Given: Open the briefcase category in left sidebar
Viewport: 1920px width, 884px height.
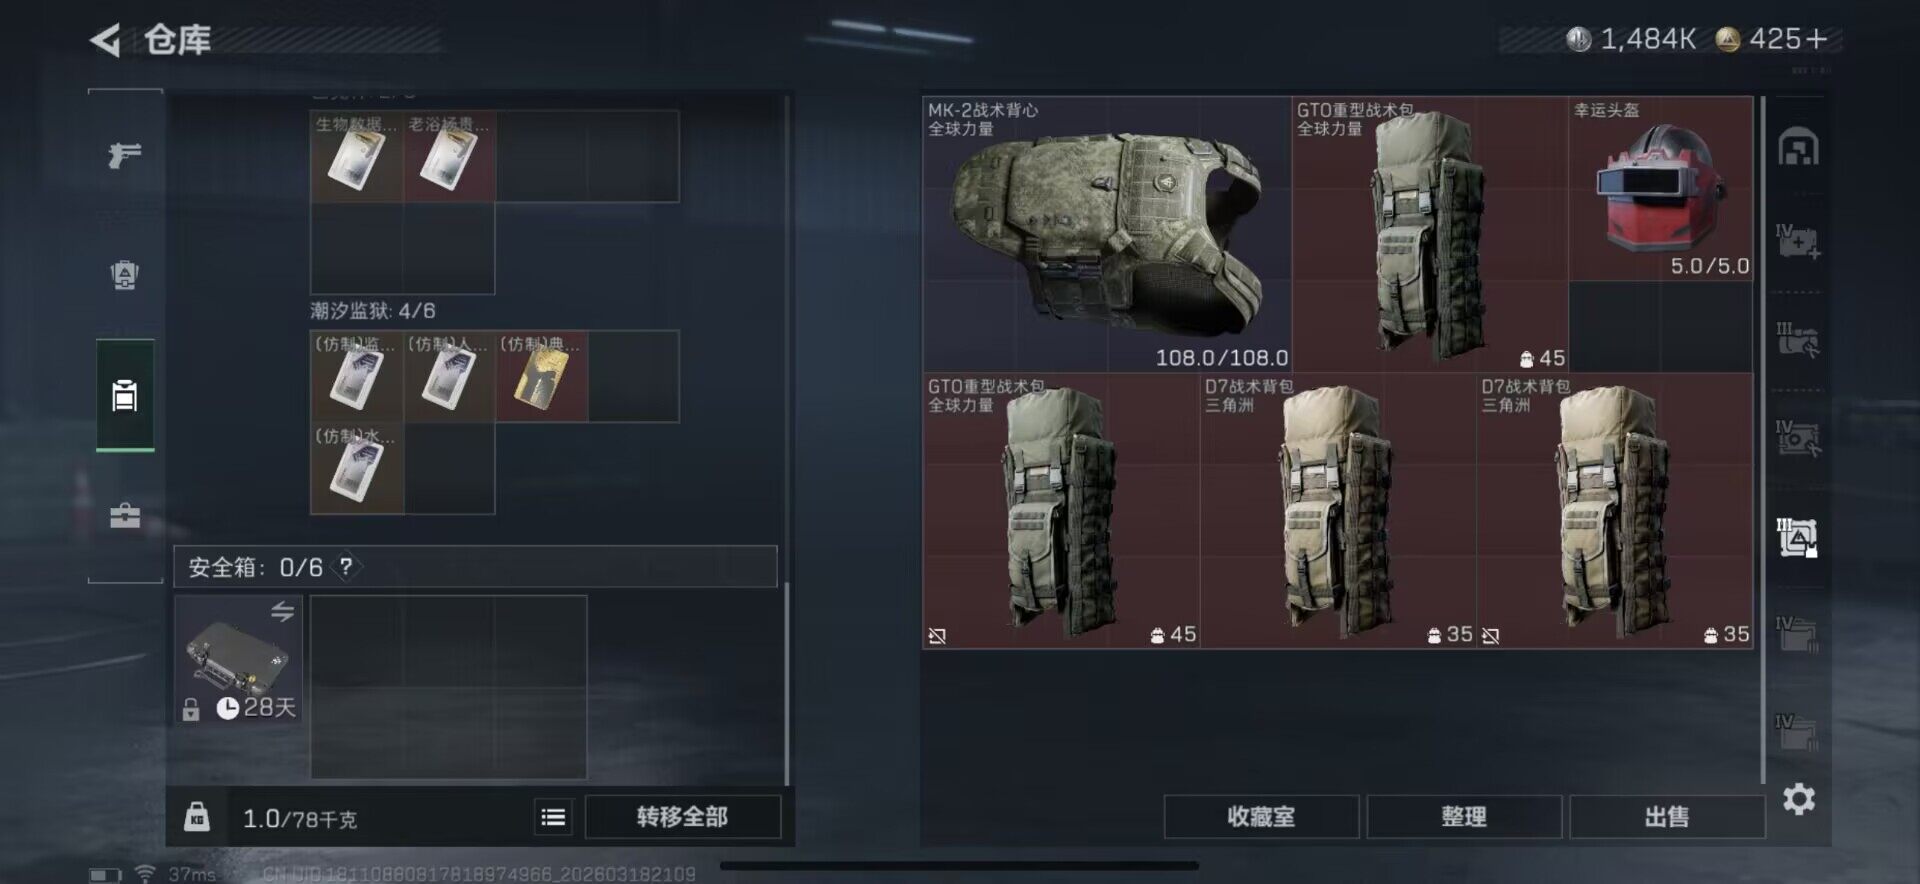Looking at the screenshot, I should coord(125,516).
